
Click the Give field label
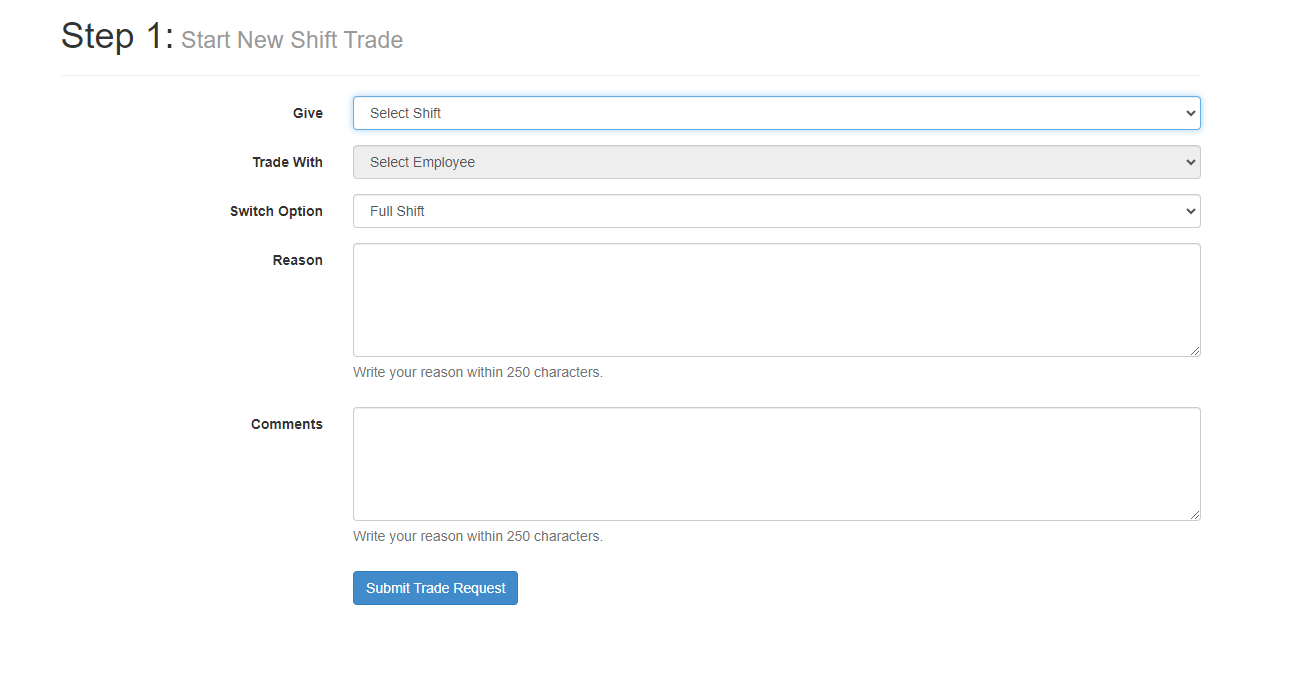pyautogui.click(x=308, y=113)
